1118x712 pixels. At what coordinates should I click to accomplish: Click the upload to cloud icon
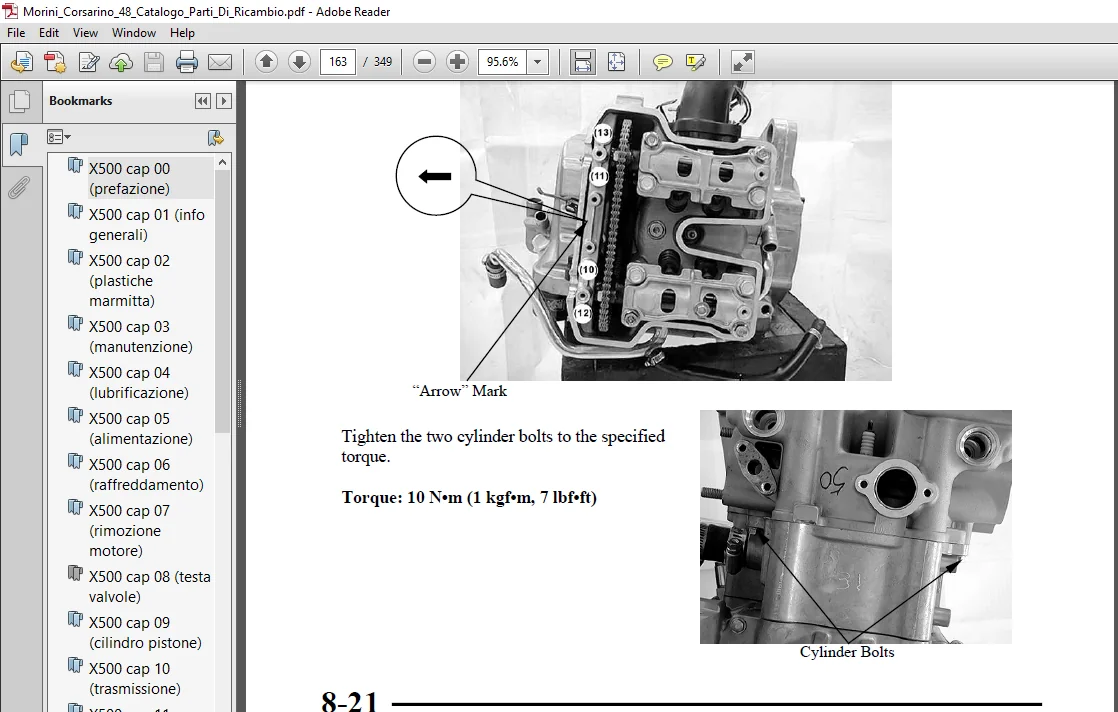click(121, 62)
